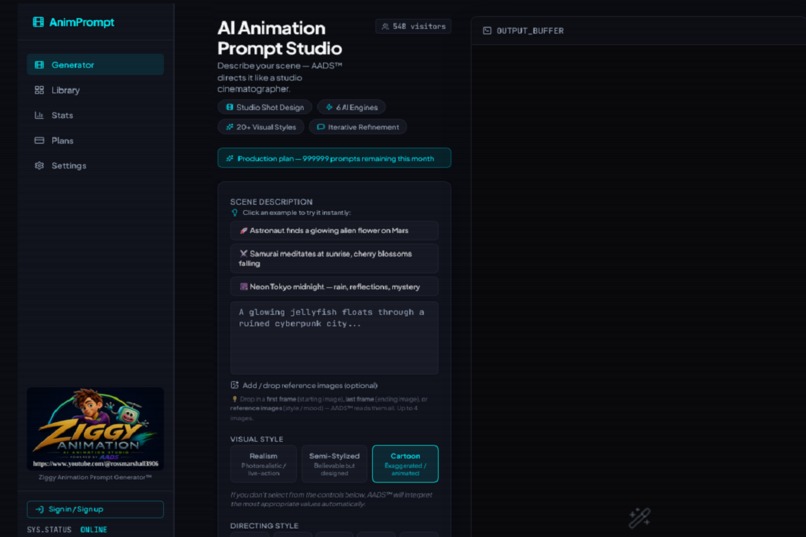Click the Sign in / Sign up button
The image size is (806, 537).
95,509
